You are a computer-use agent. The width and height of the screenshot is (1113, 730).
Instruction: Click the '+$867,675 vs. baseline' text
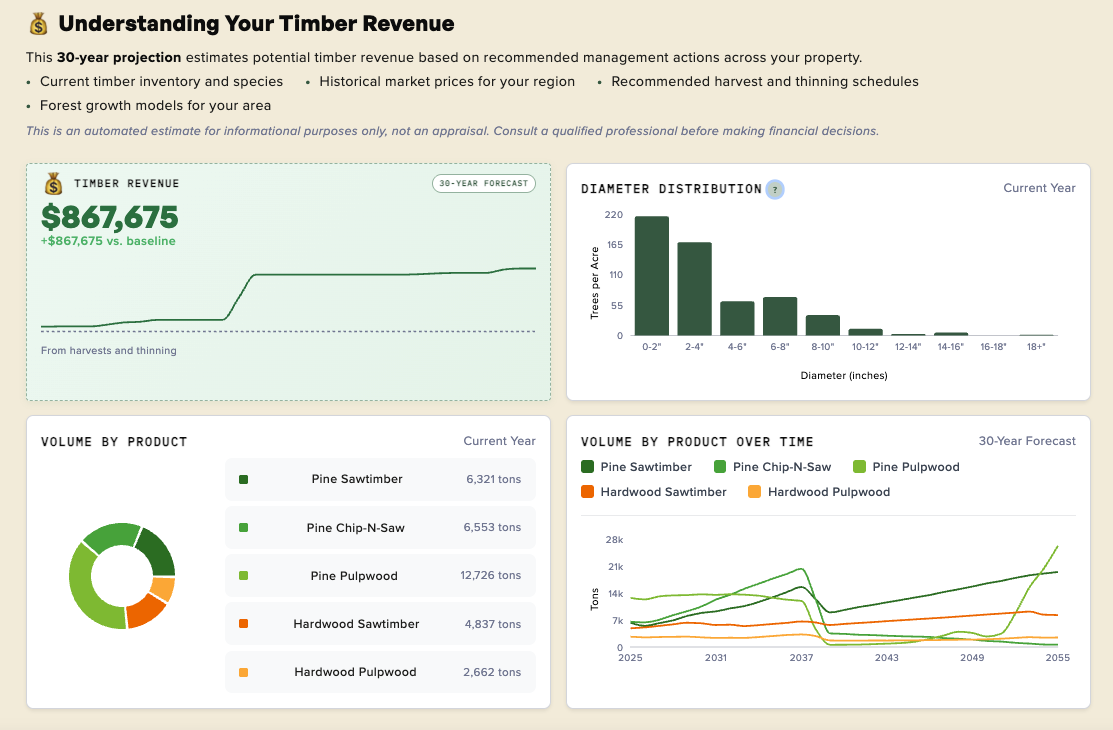[106, 242]
